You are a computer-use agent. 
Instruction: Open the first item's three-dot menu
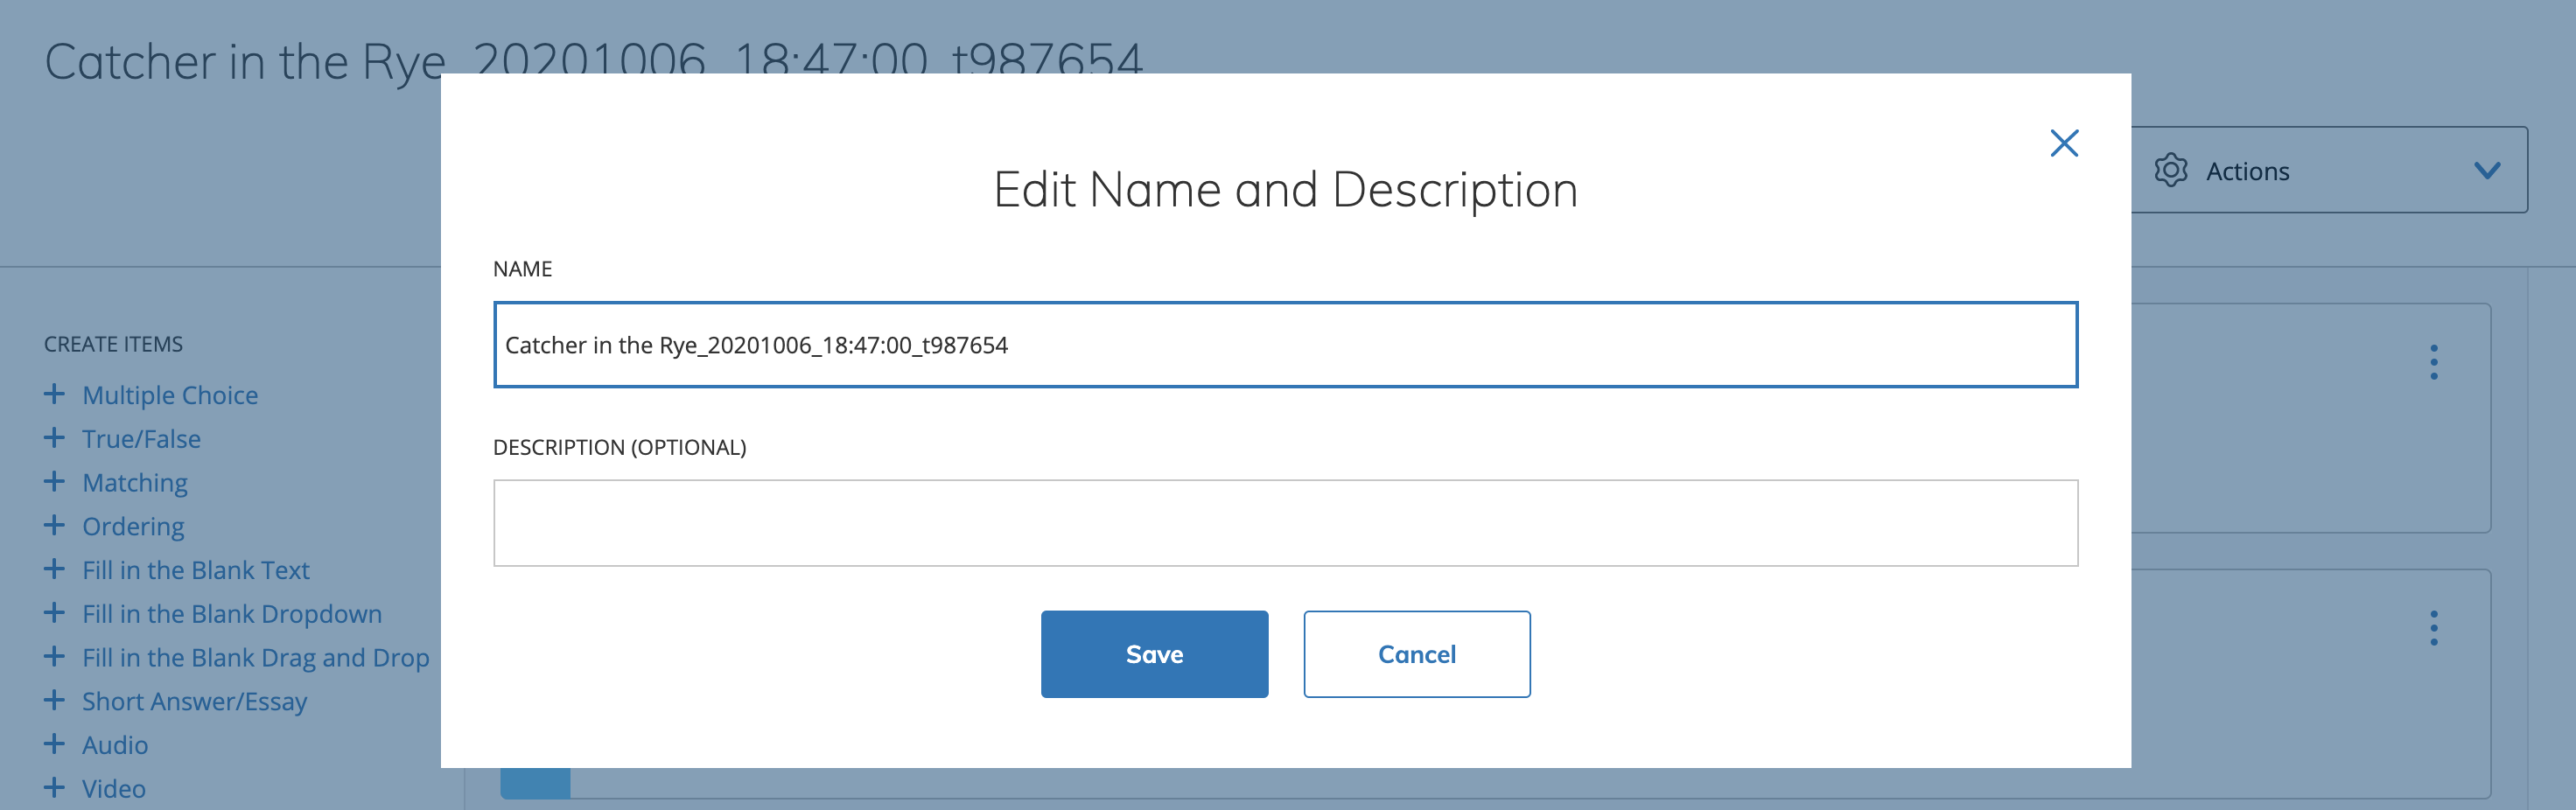pyautogui.click(x=2433, y=362)
